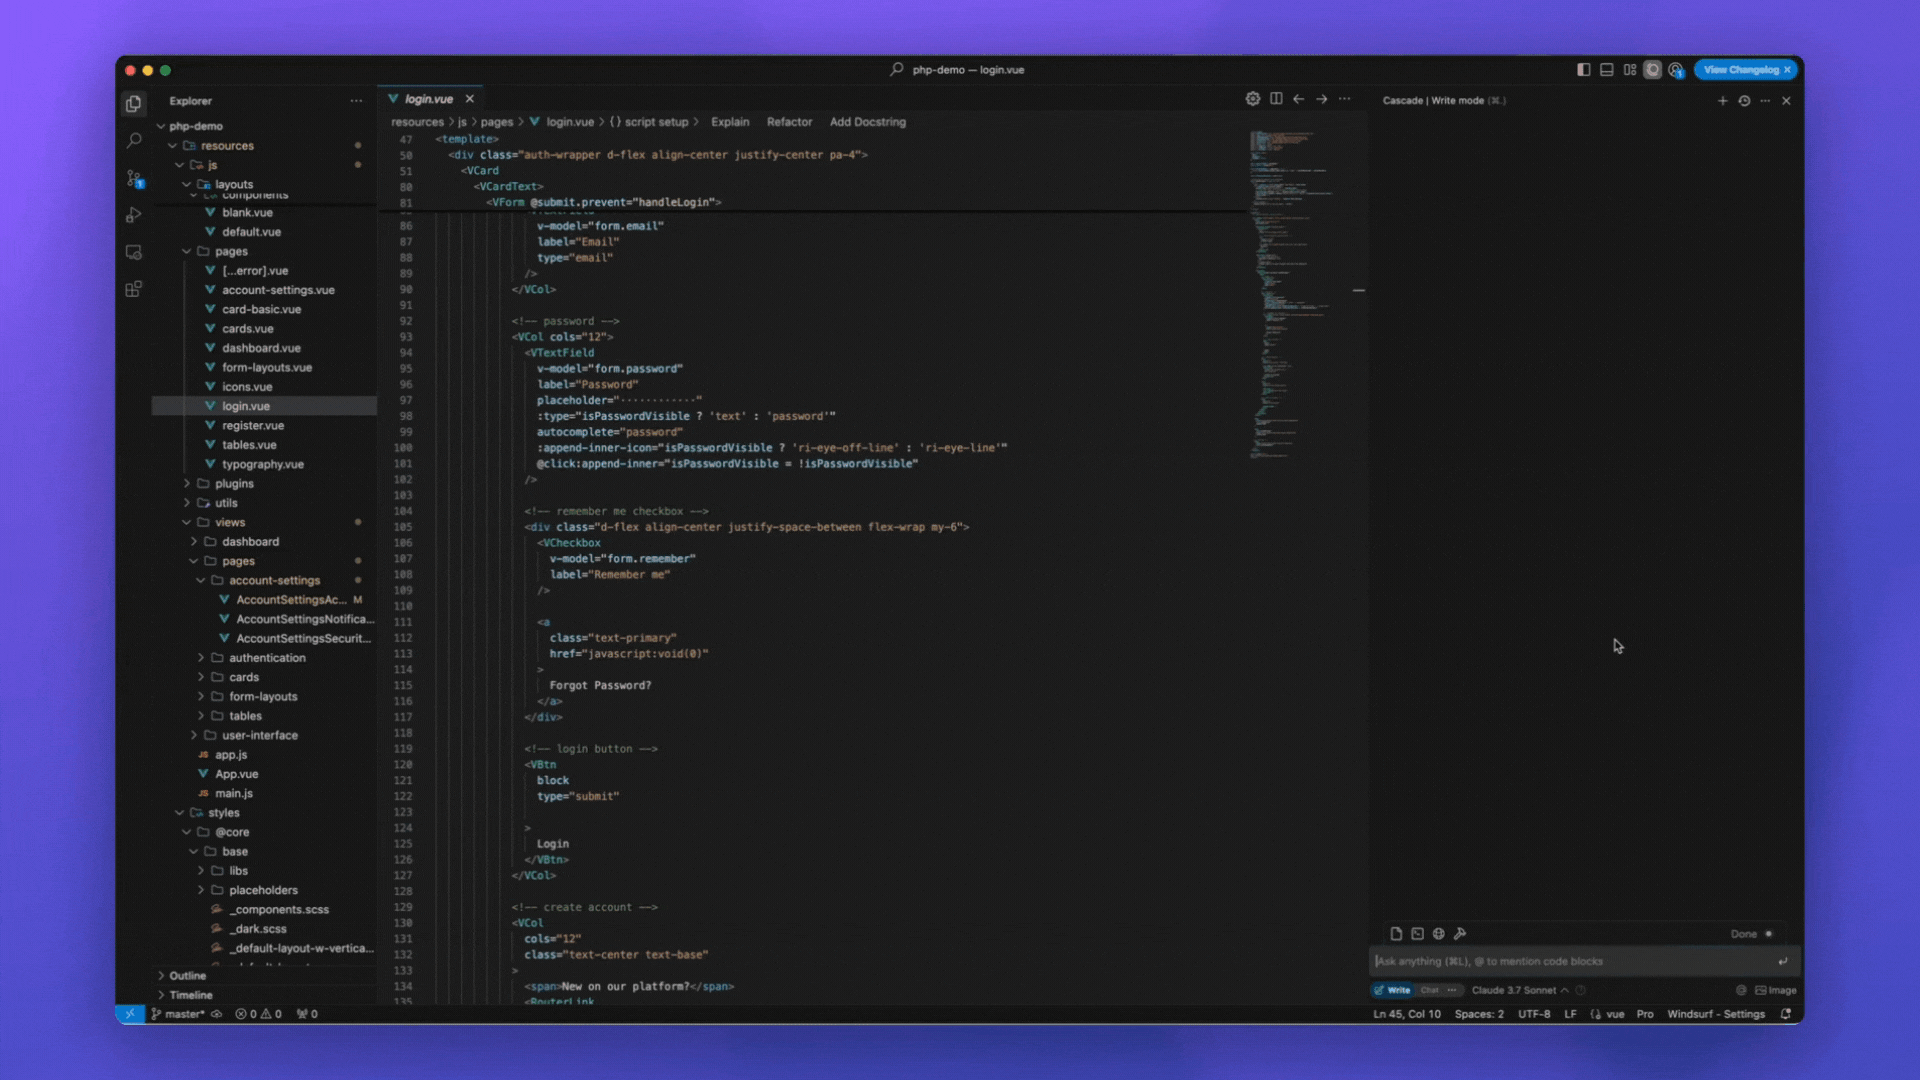
Task: Open Remote Explorer view in activity bar
Action: pyautogui.click(x=133, y=252)
